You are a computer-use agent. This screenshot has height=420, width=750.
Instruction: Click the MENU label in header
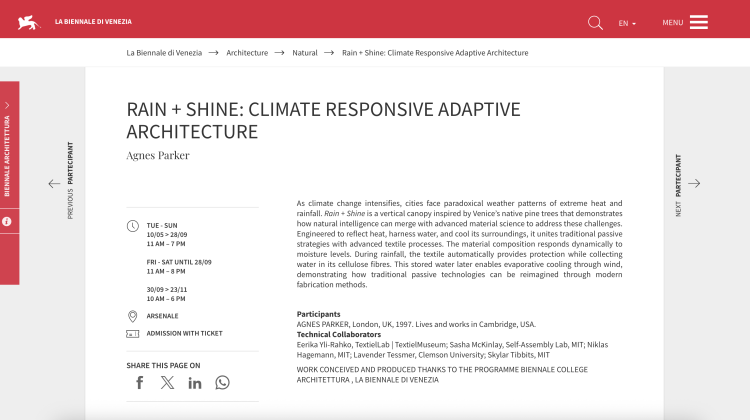point(672,23)
